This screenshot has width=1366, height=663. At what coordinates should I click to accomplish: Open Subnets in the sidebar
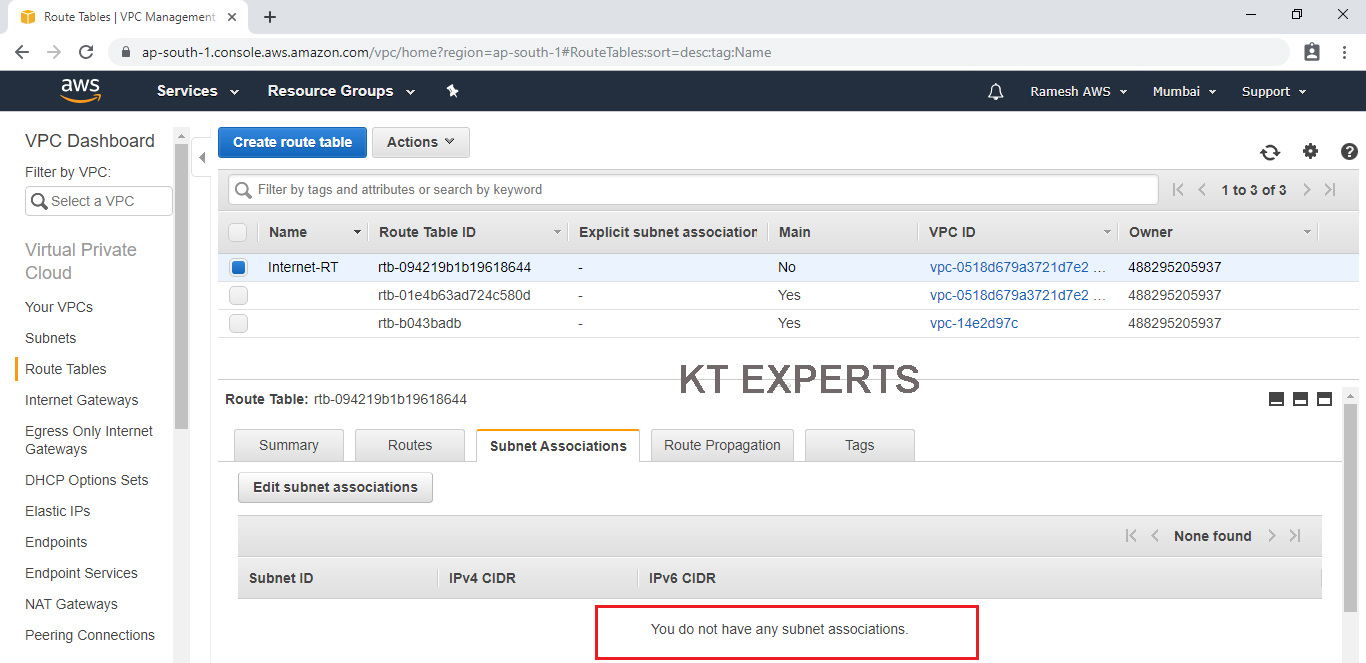(x=51, y=338)
